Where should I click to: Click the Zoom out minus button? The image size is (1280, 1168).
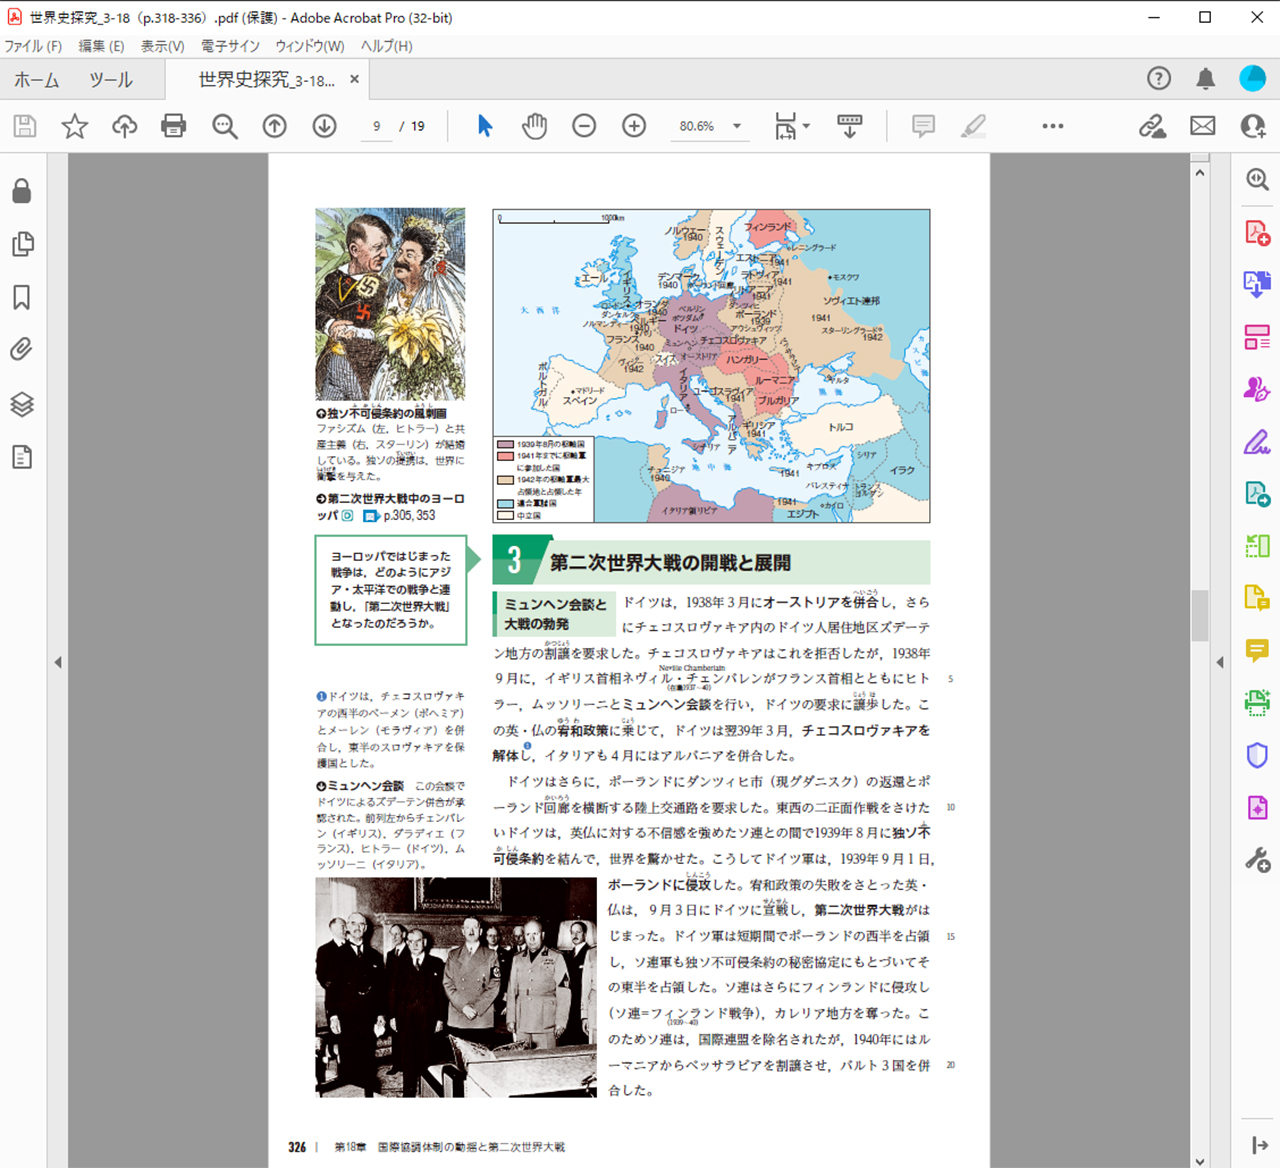[584, 126]
